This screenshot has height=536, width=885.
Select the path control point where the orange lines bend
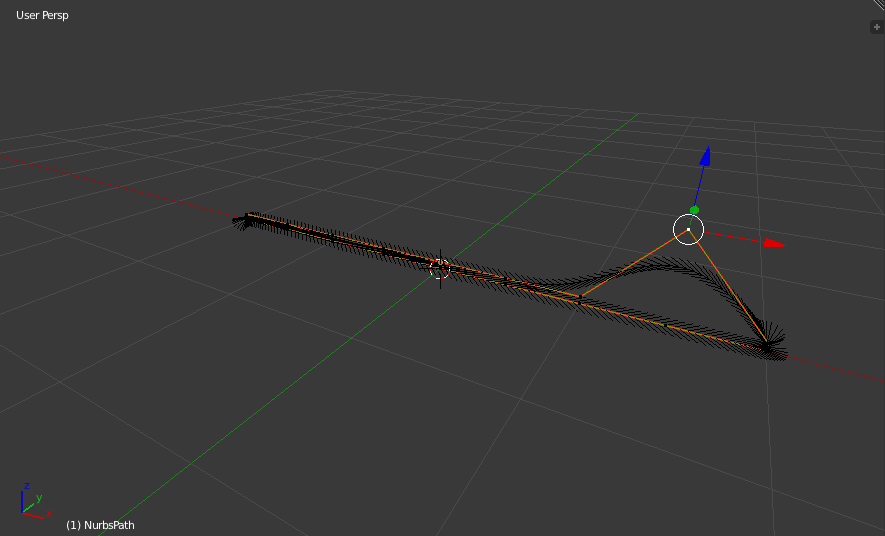click(580, 296)
